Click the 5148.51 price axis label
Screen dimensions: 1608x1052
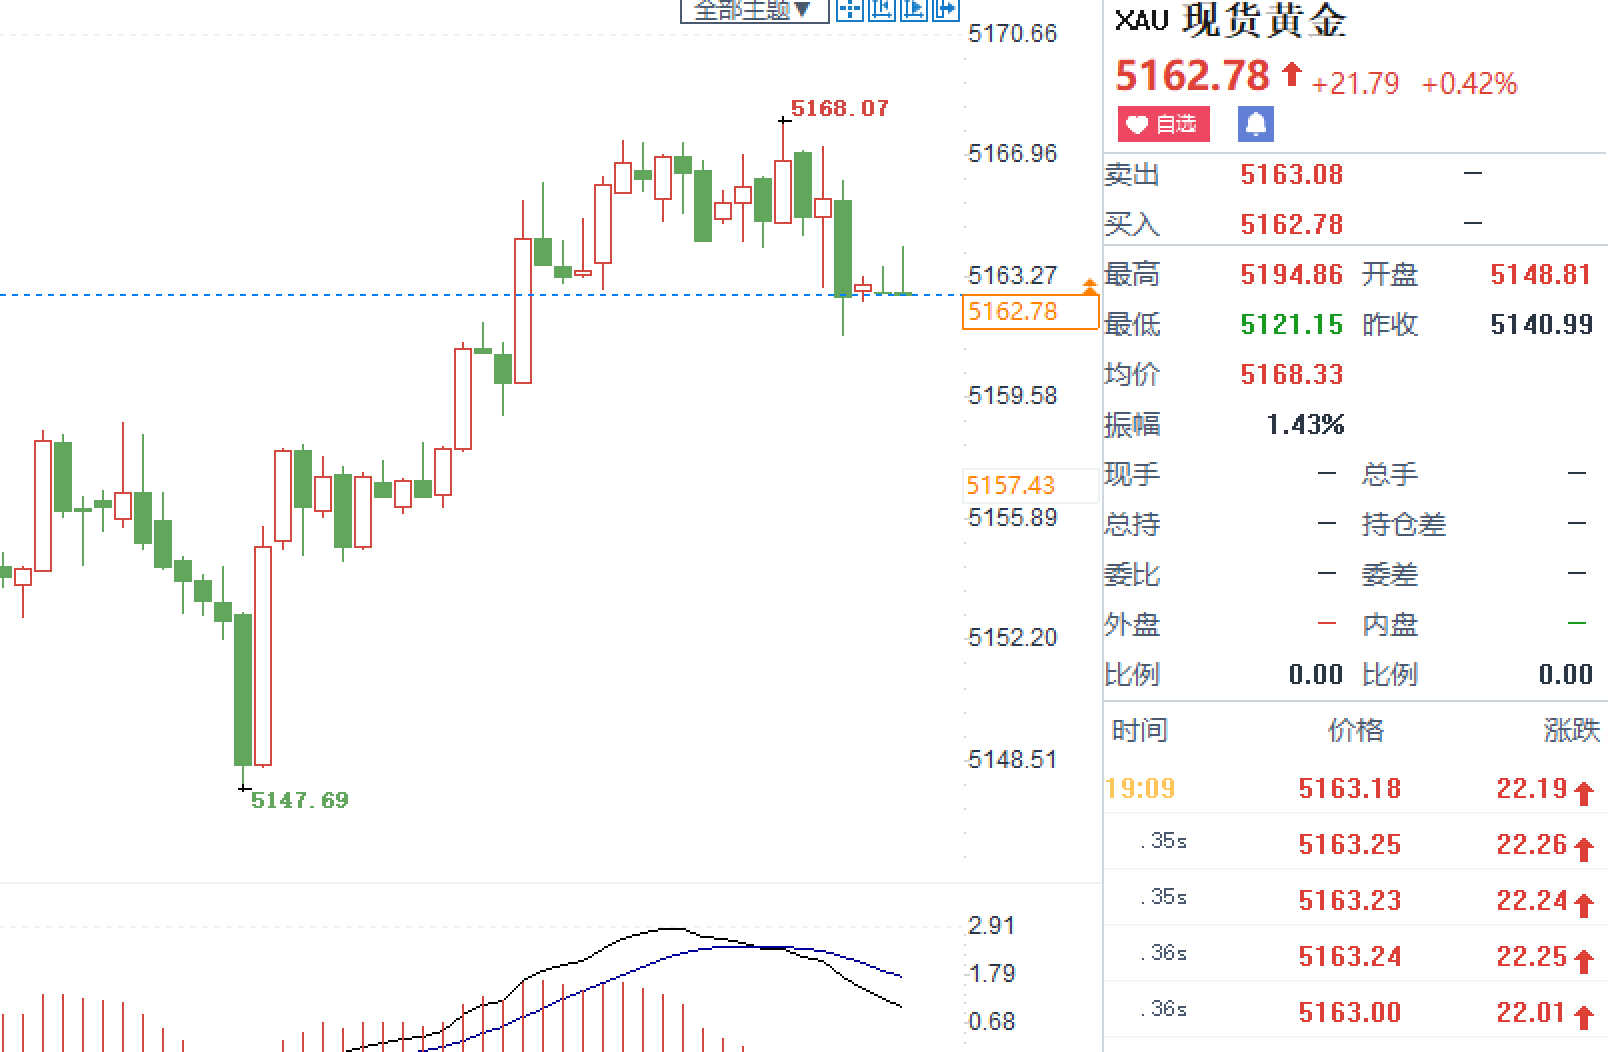[1012, 760]
